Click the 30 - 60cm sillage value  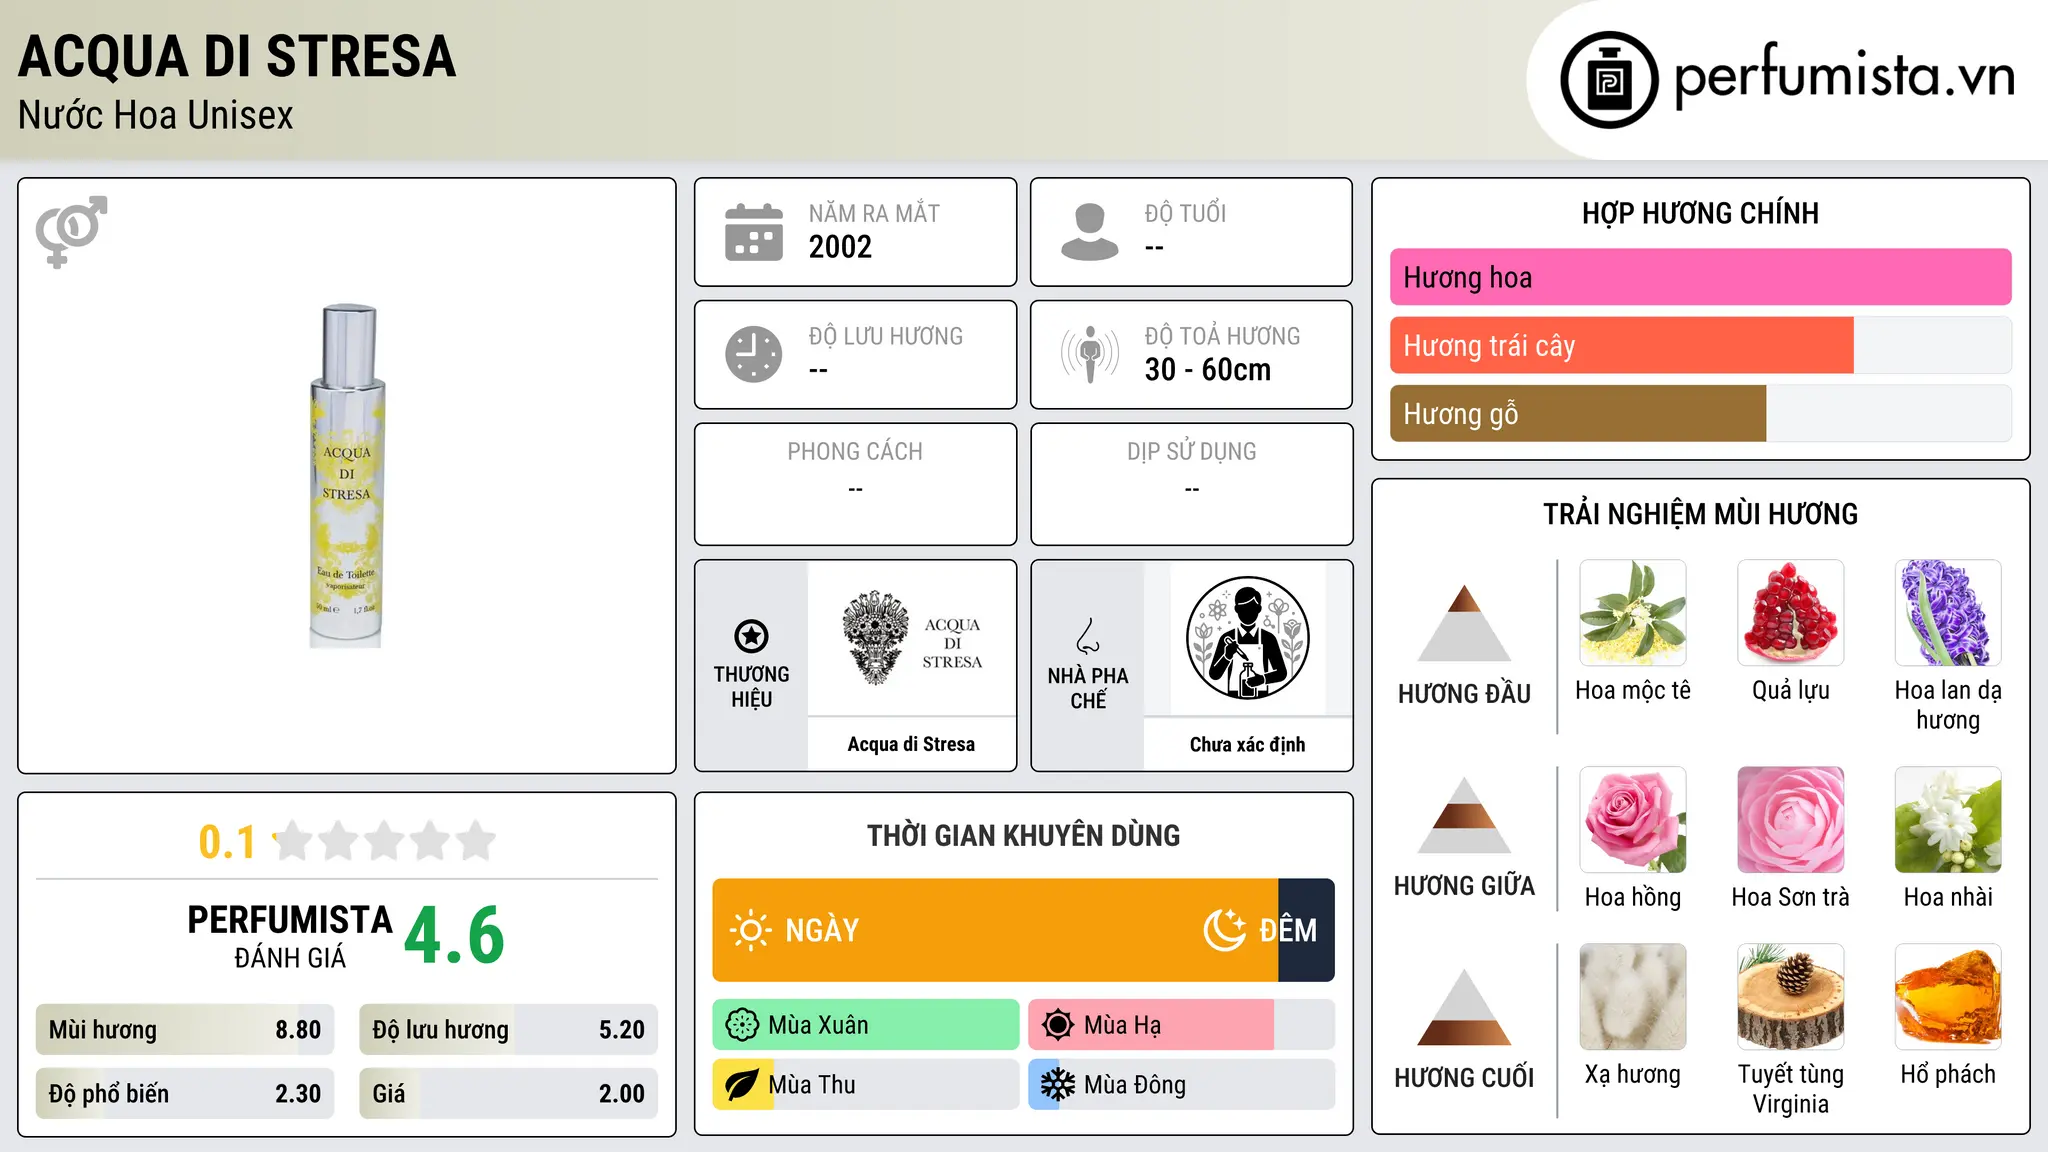(x=1208, y=370)
